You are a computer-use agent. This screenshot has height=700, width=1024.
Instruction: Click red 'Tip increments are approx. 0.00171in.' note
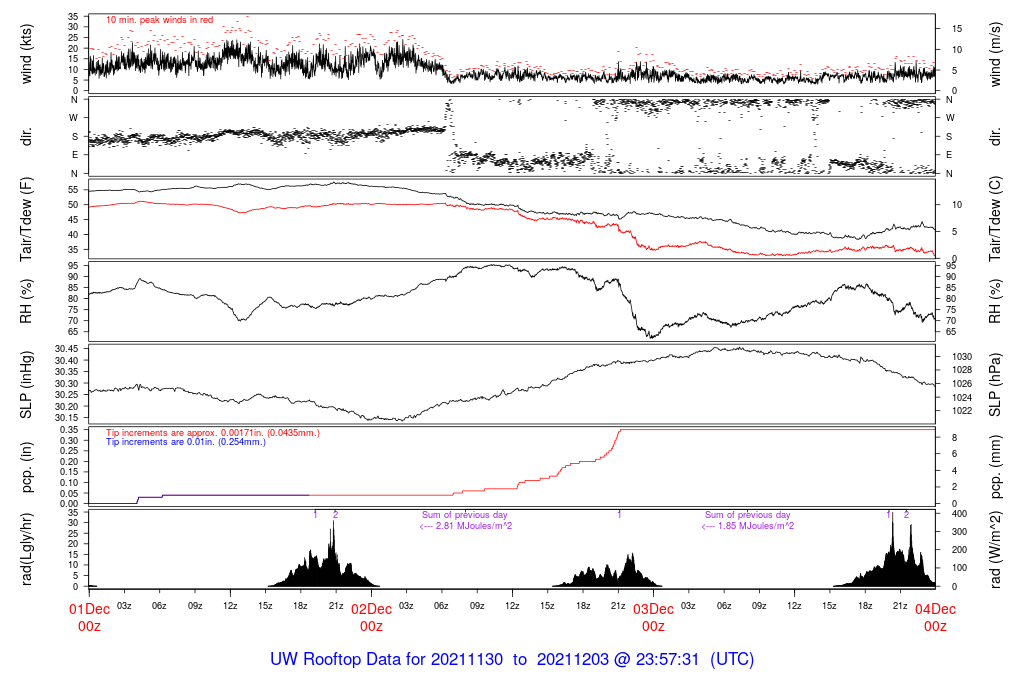click(213, 433)
